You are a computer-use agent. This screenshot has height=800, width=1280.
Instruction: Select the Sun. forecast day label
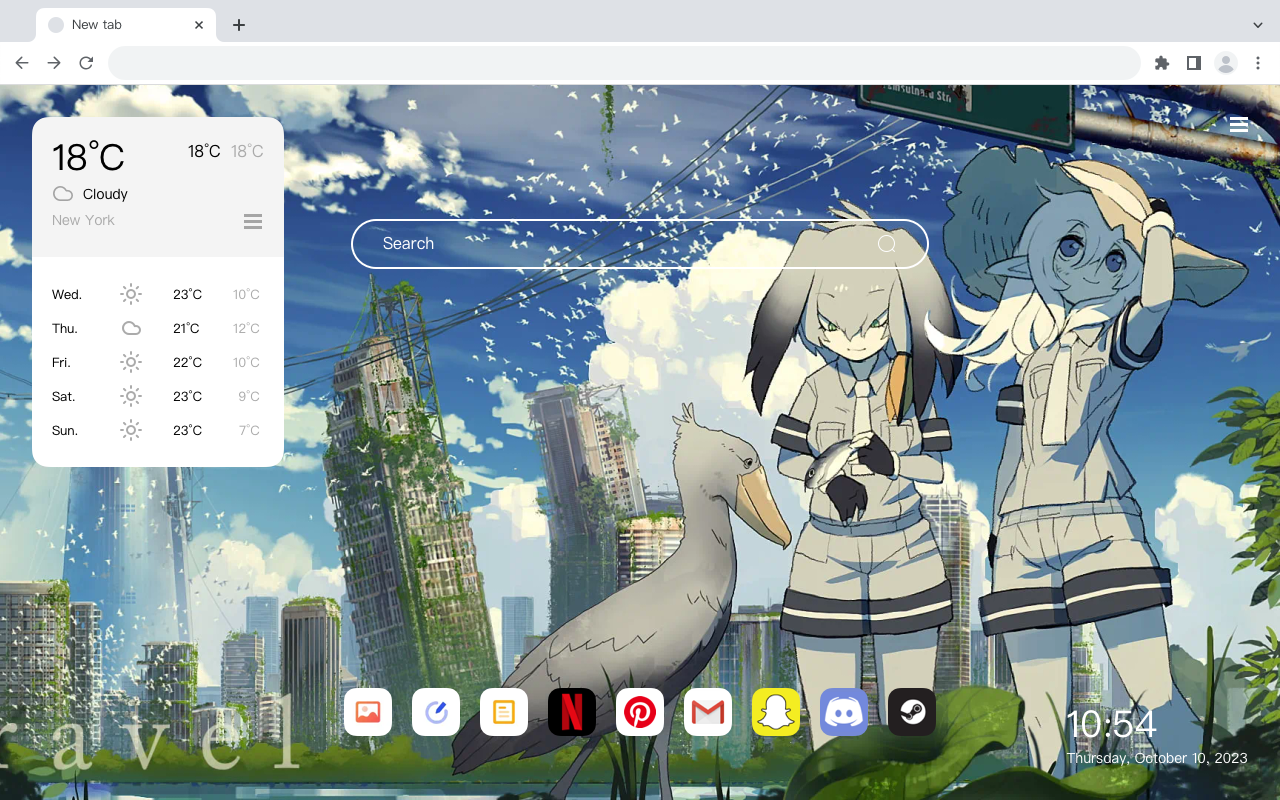[x=65, y=430]
